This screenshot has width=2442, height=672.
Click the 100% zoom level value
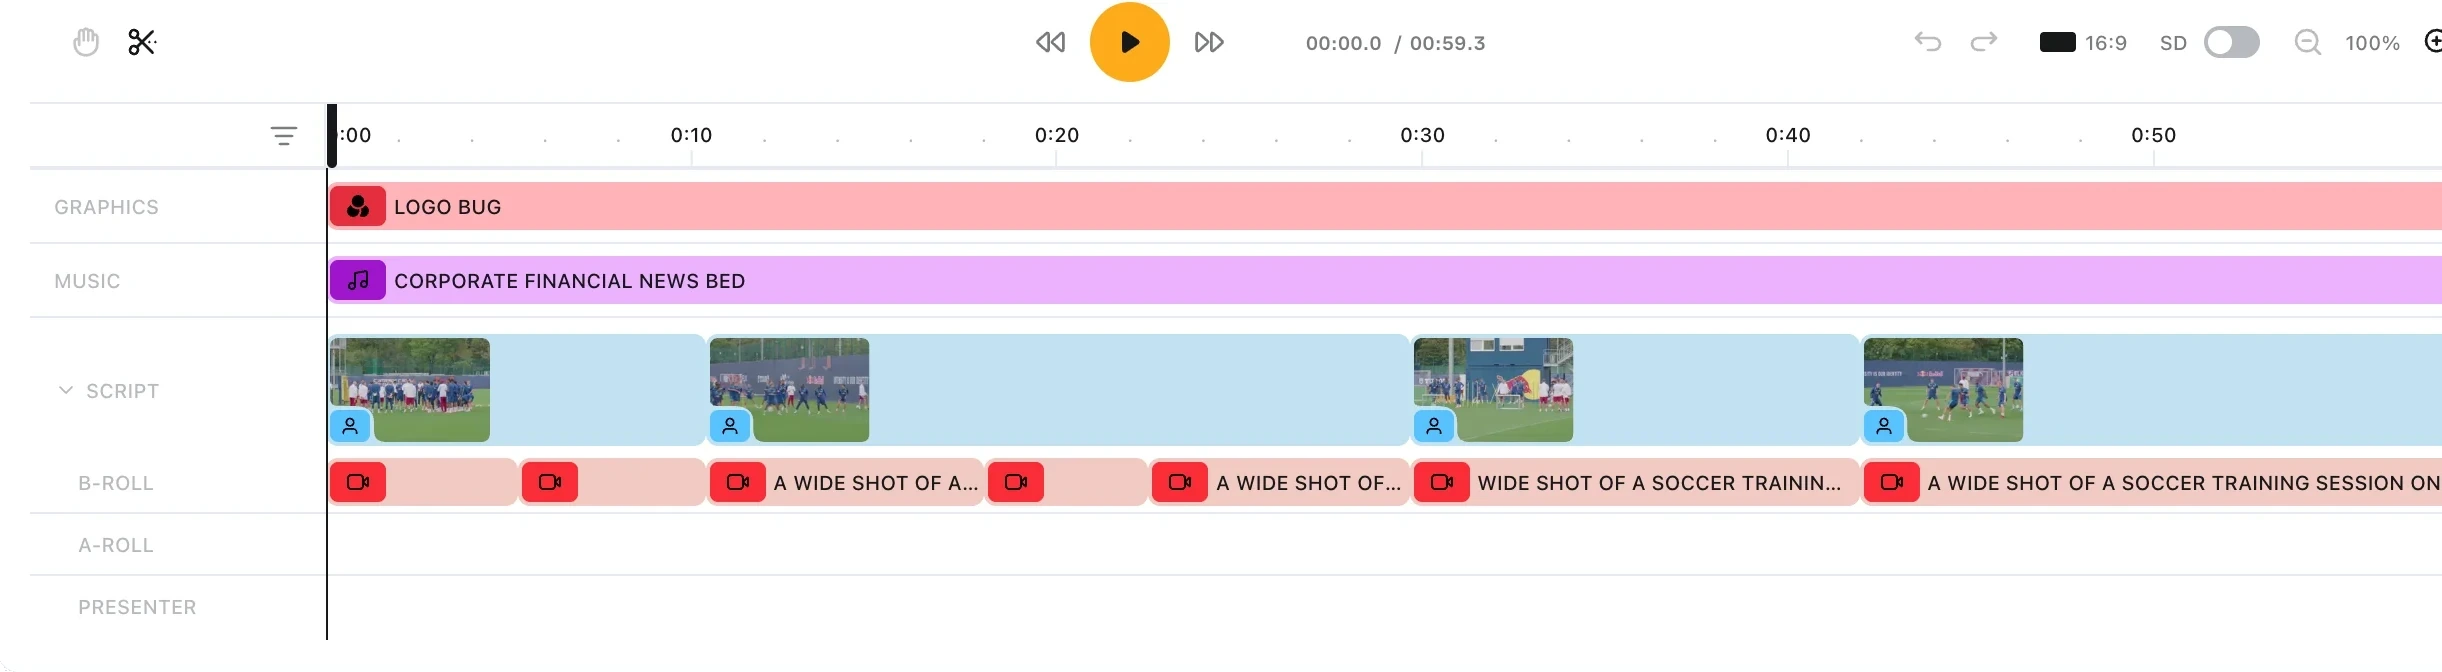[2372, 43]
